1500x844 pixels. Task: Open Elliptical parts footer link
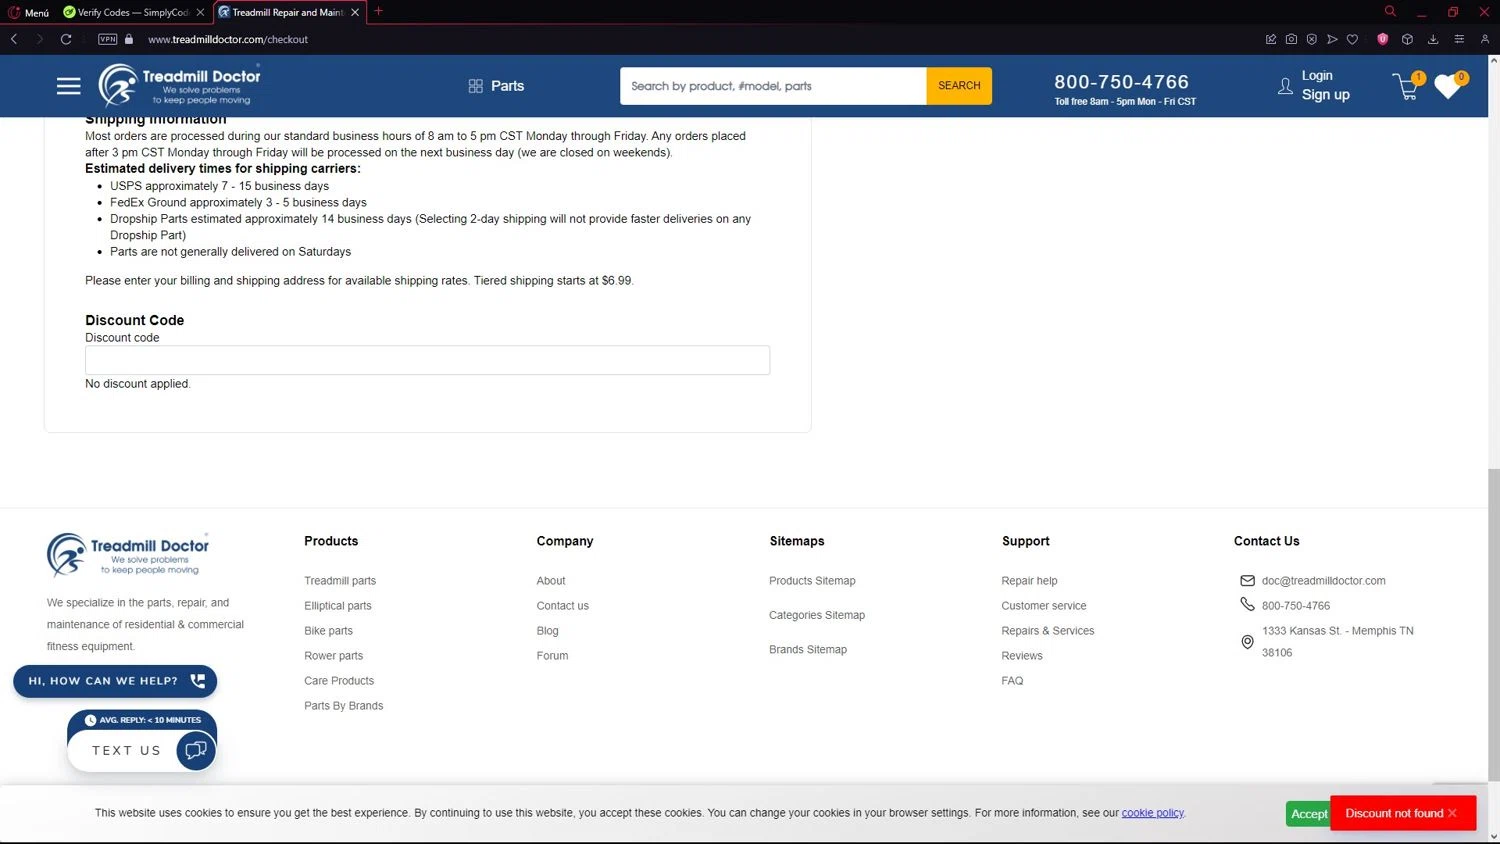click(x=338, y=606)
